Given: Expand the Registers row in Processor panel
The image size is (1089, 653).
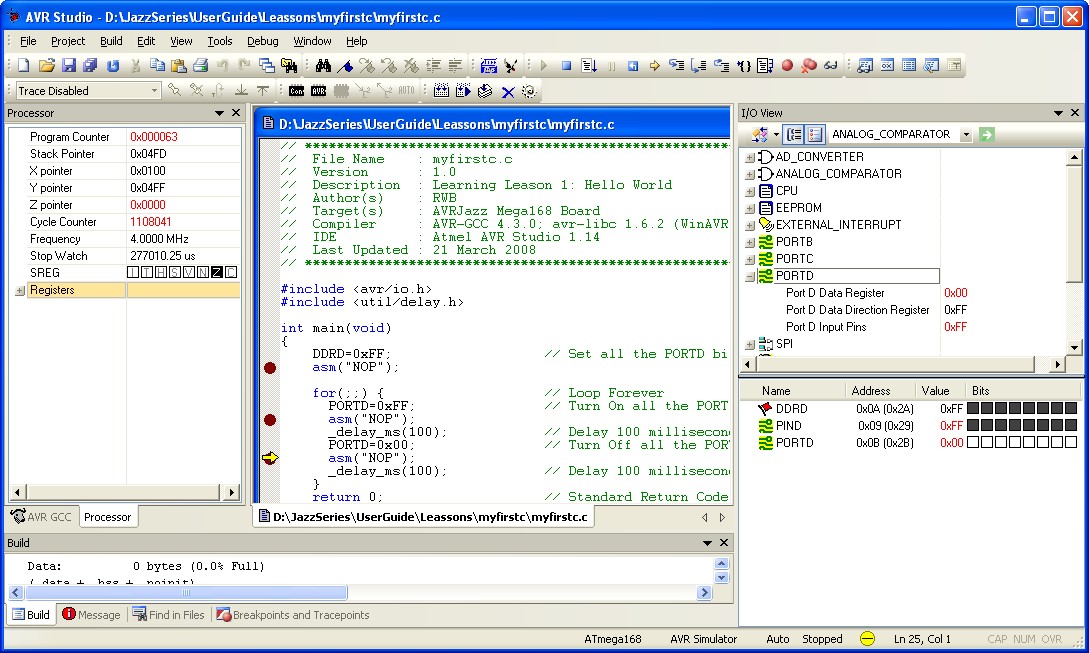Looking at the screenshot, I should 20,290.
